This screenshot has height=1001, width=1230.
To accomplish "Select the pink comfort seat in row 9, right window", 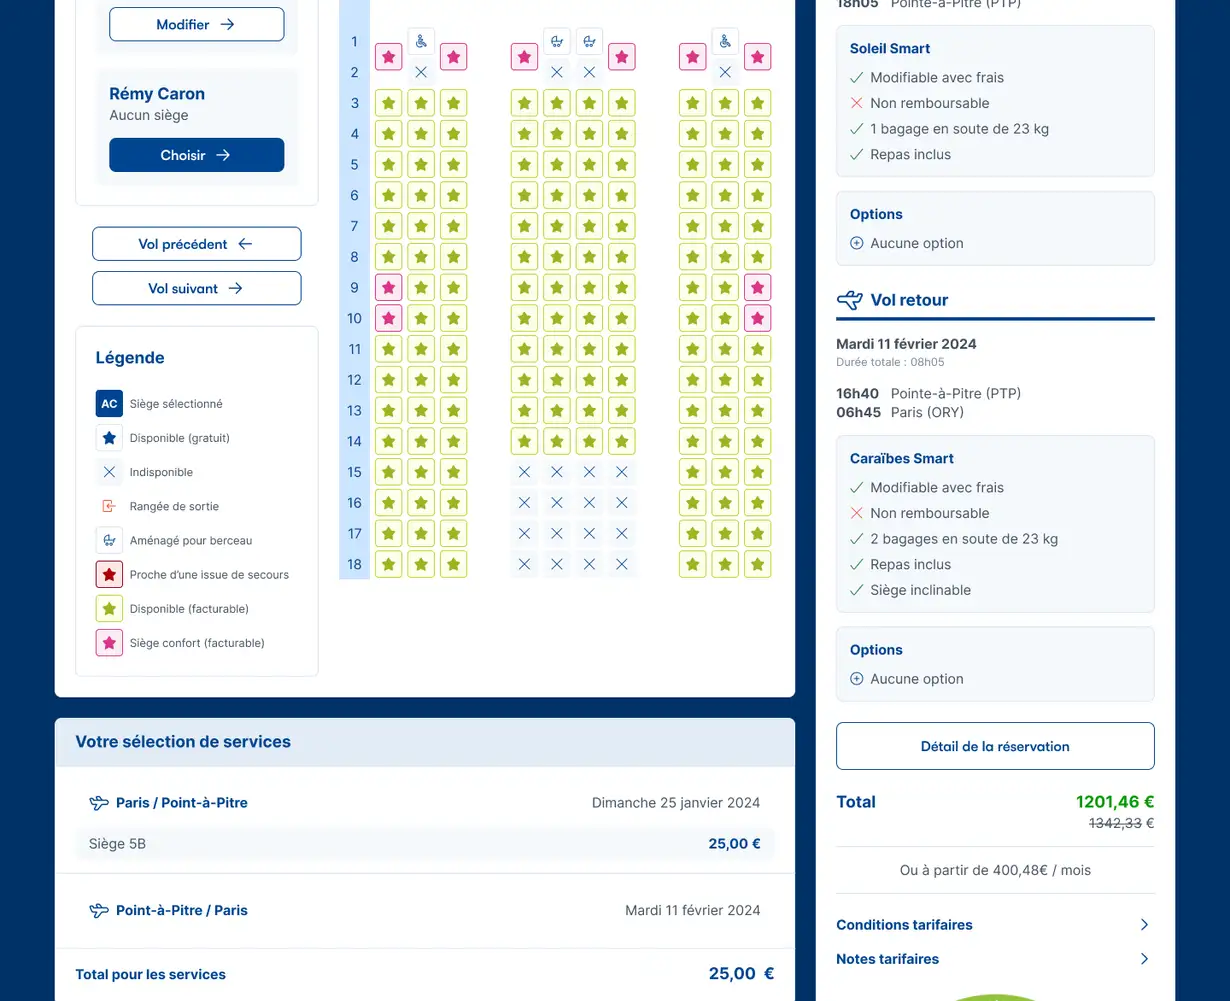I will click(758, 288).
